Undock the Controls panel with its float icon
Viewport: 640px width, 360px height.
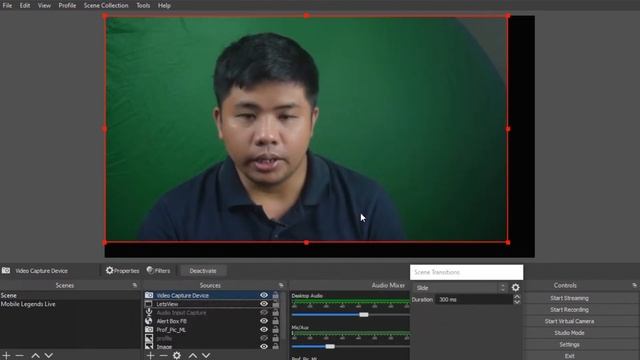click(634, 285)
